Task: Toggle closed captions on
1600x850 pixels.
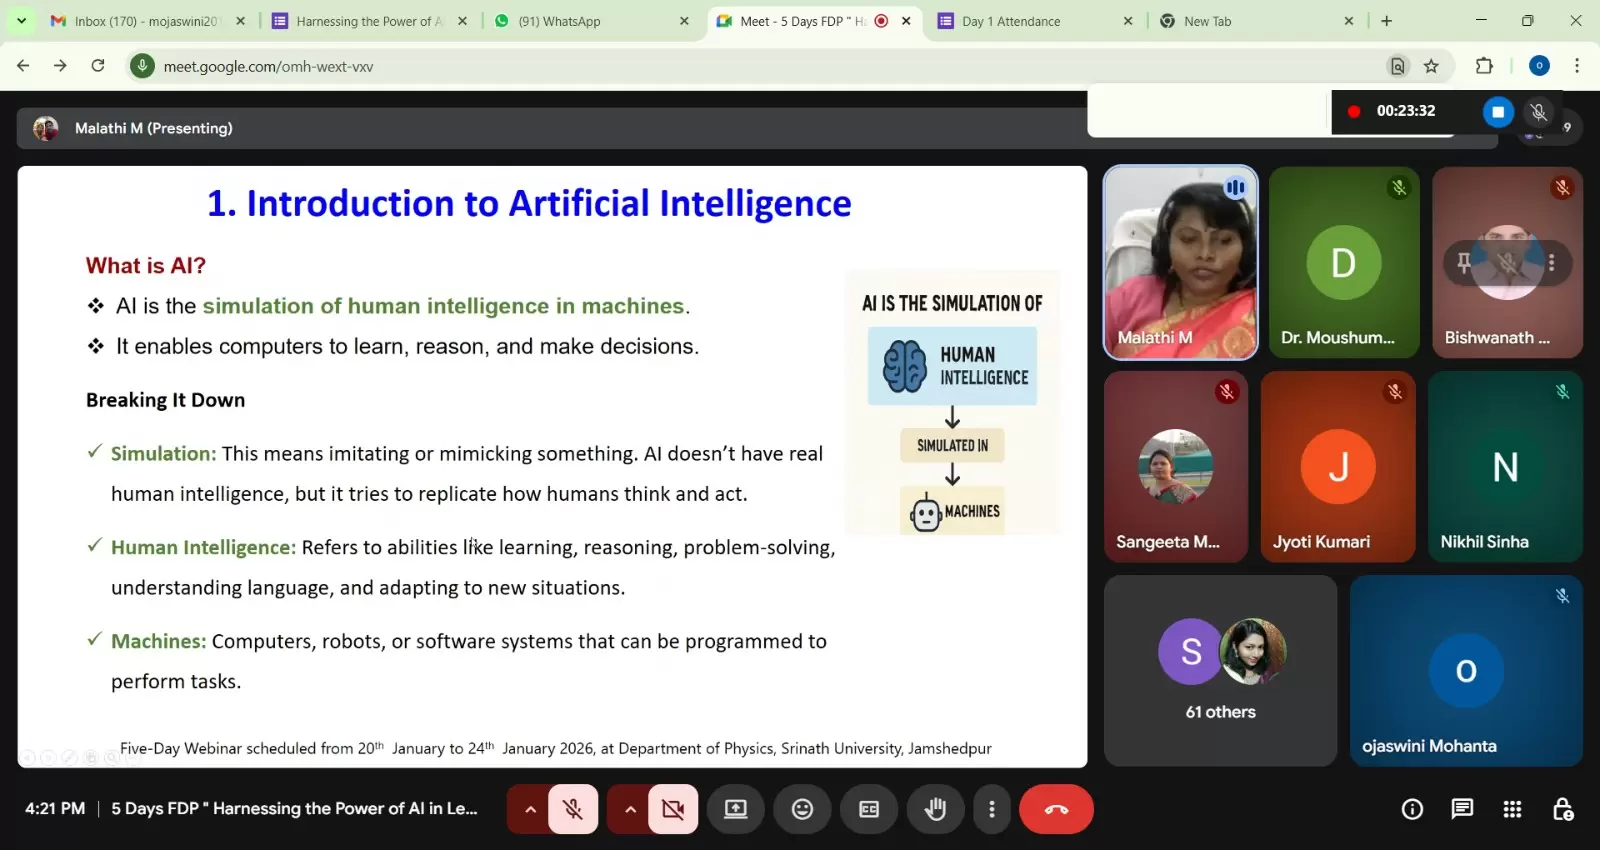Action: pyautogui.click(x=869, y=809)
